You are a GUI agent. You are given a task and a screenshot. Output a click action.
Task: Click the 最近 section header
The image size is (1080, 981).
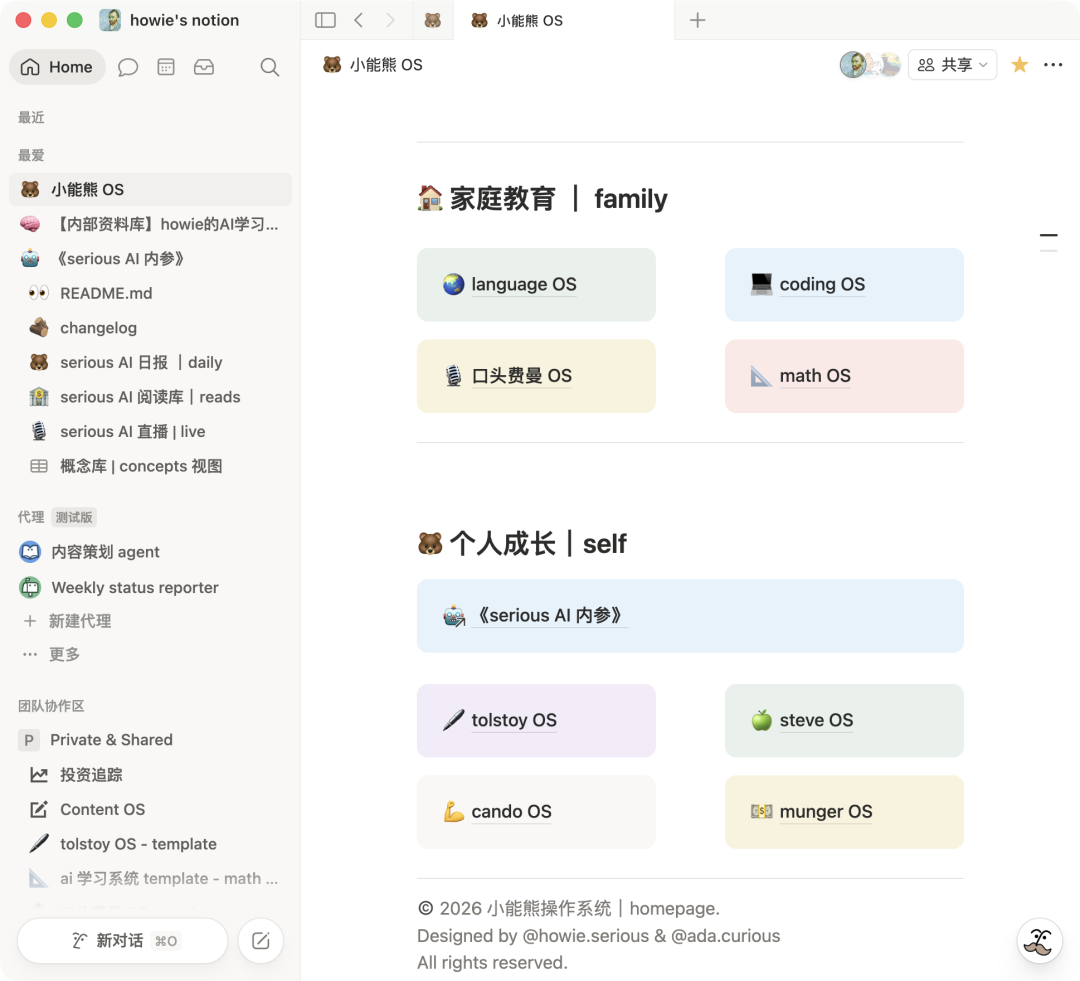[x=31, y=117]
